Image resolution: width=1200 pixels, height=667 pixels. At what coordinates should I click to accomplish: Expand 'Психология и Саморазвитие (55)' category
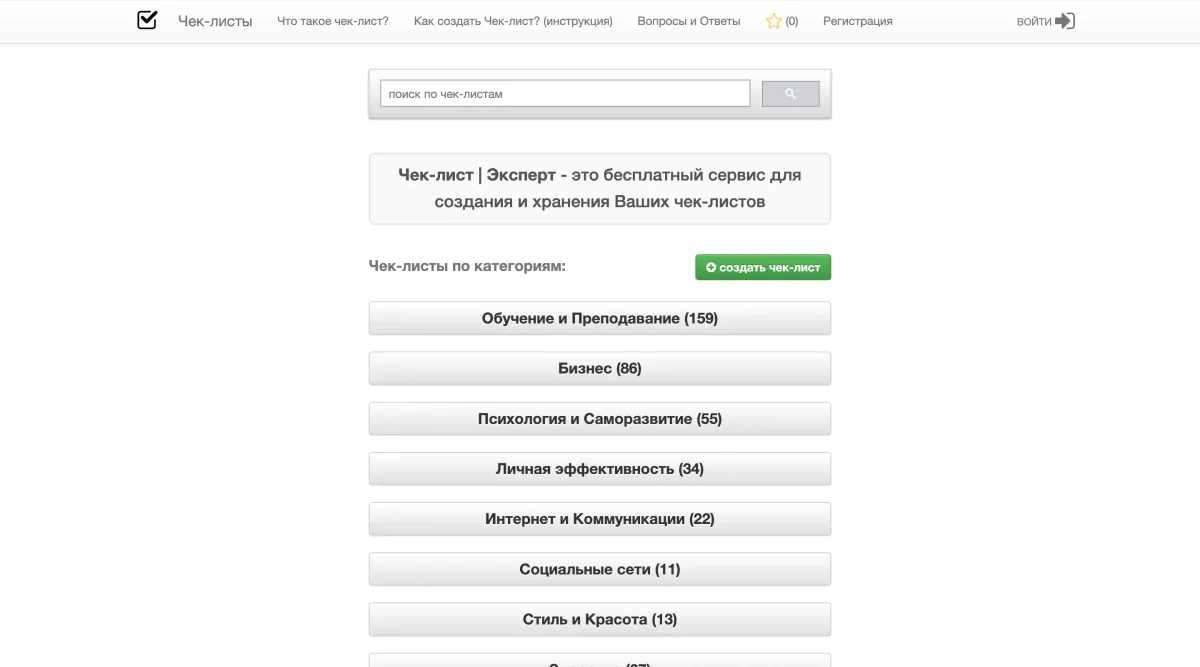(600, 419)
